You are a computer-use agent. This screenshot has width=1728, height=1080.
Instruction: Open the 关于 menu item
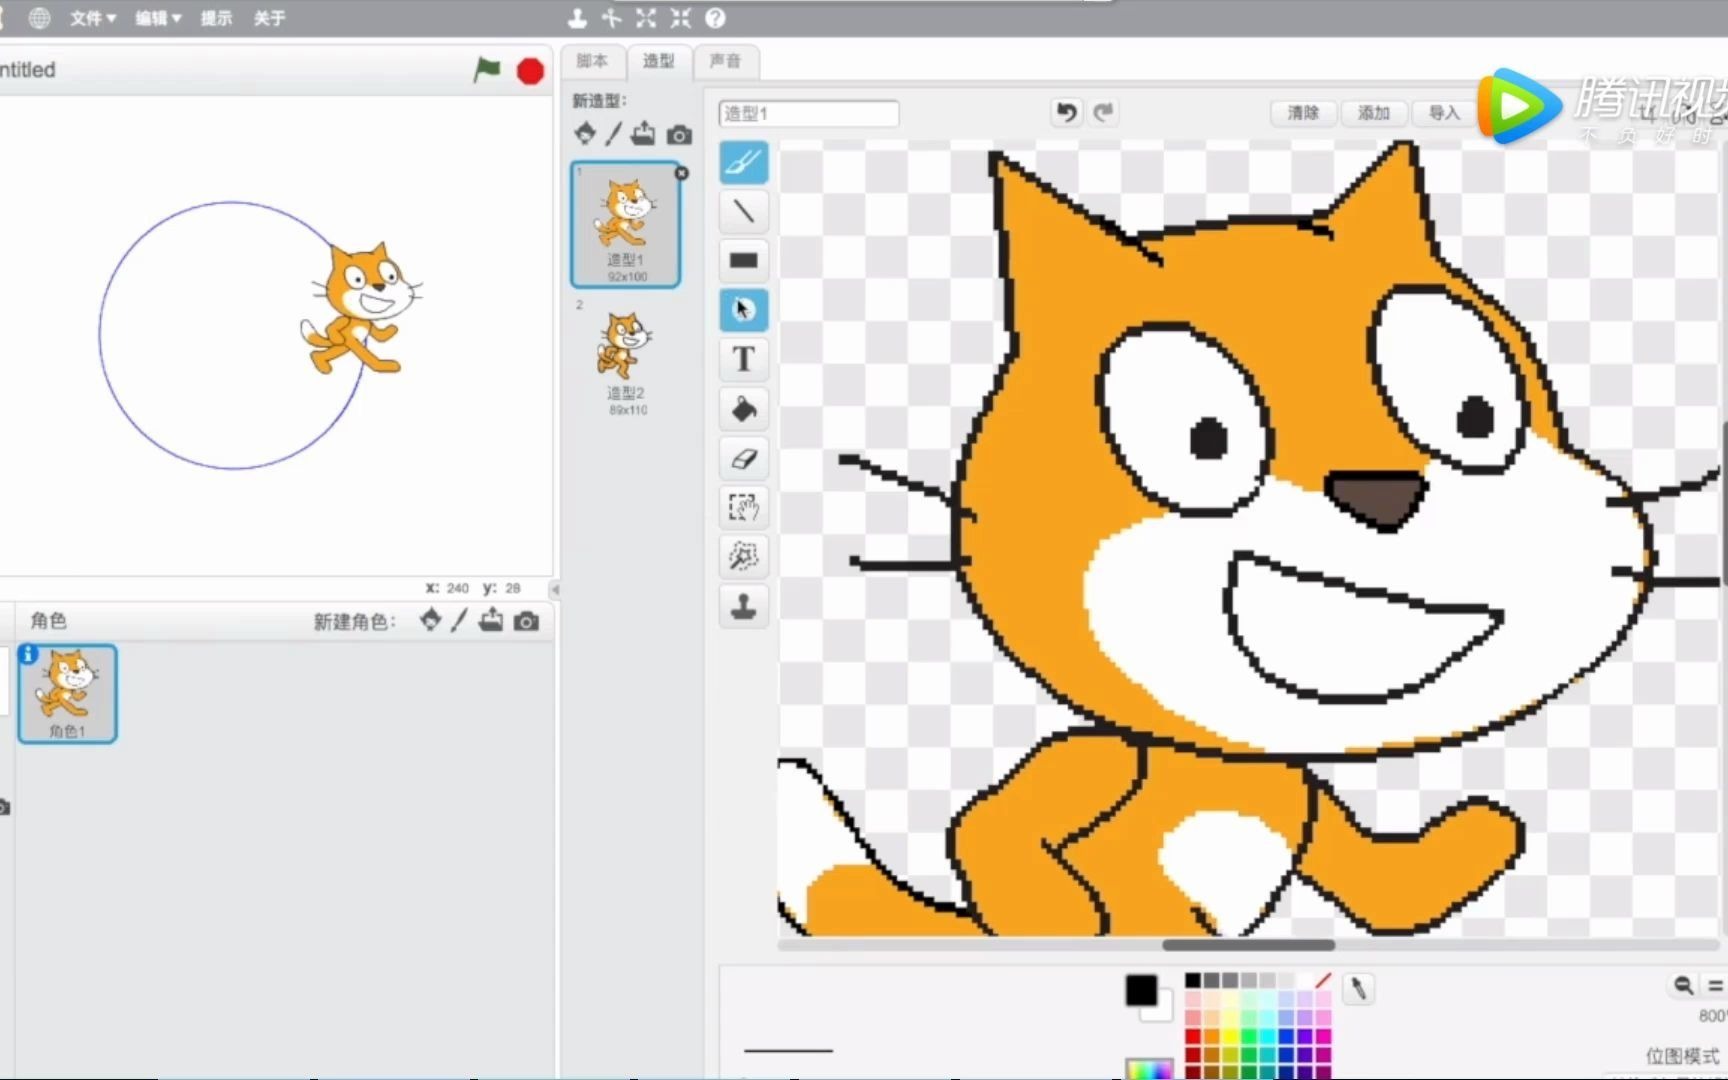(x=269, y=18)
